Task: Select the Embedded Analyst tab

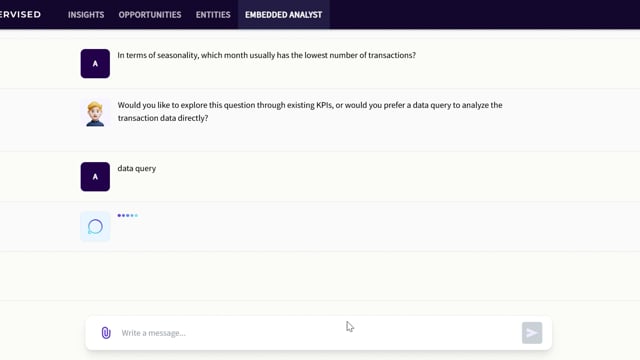Action: click(x=283, y=15)
